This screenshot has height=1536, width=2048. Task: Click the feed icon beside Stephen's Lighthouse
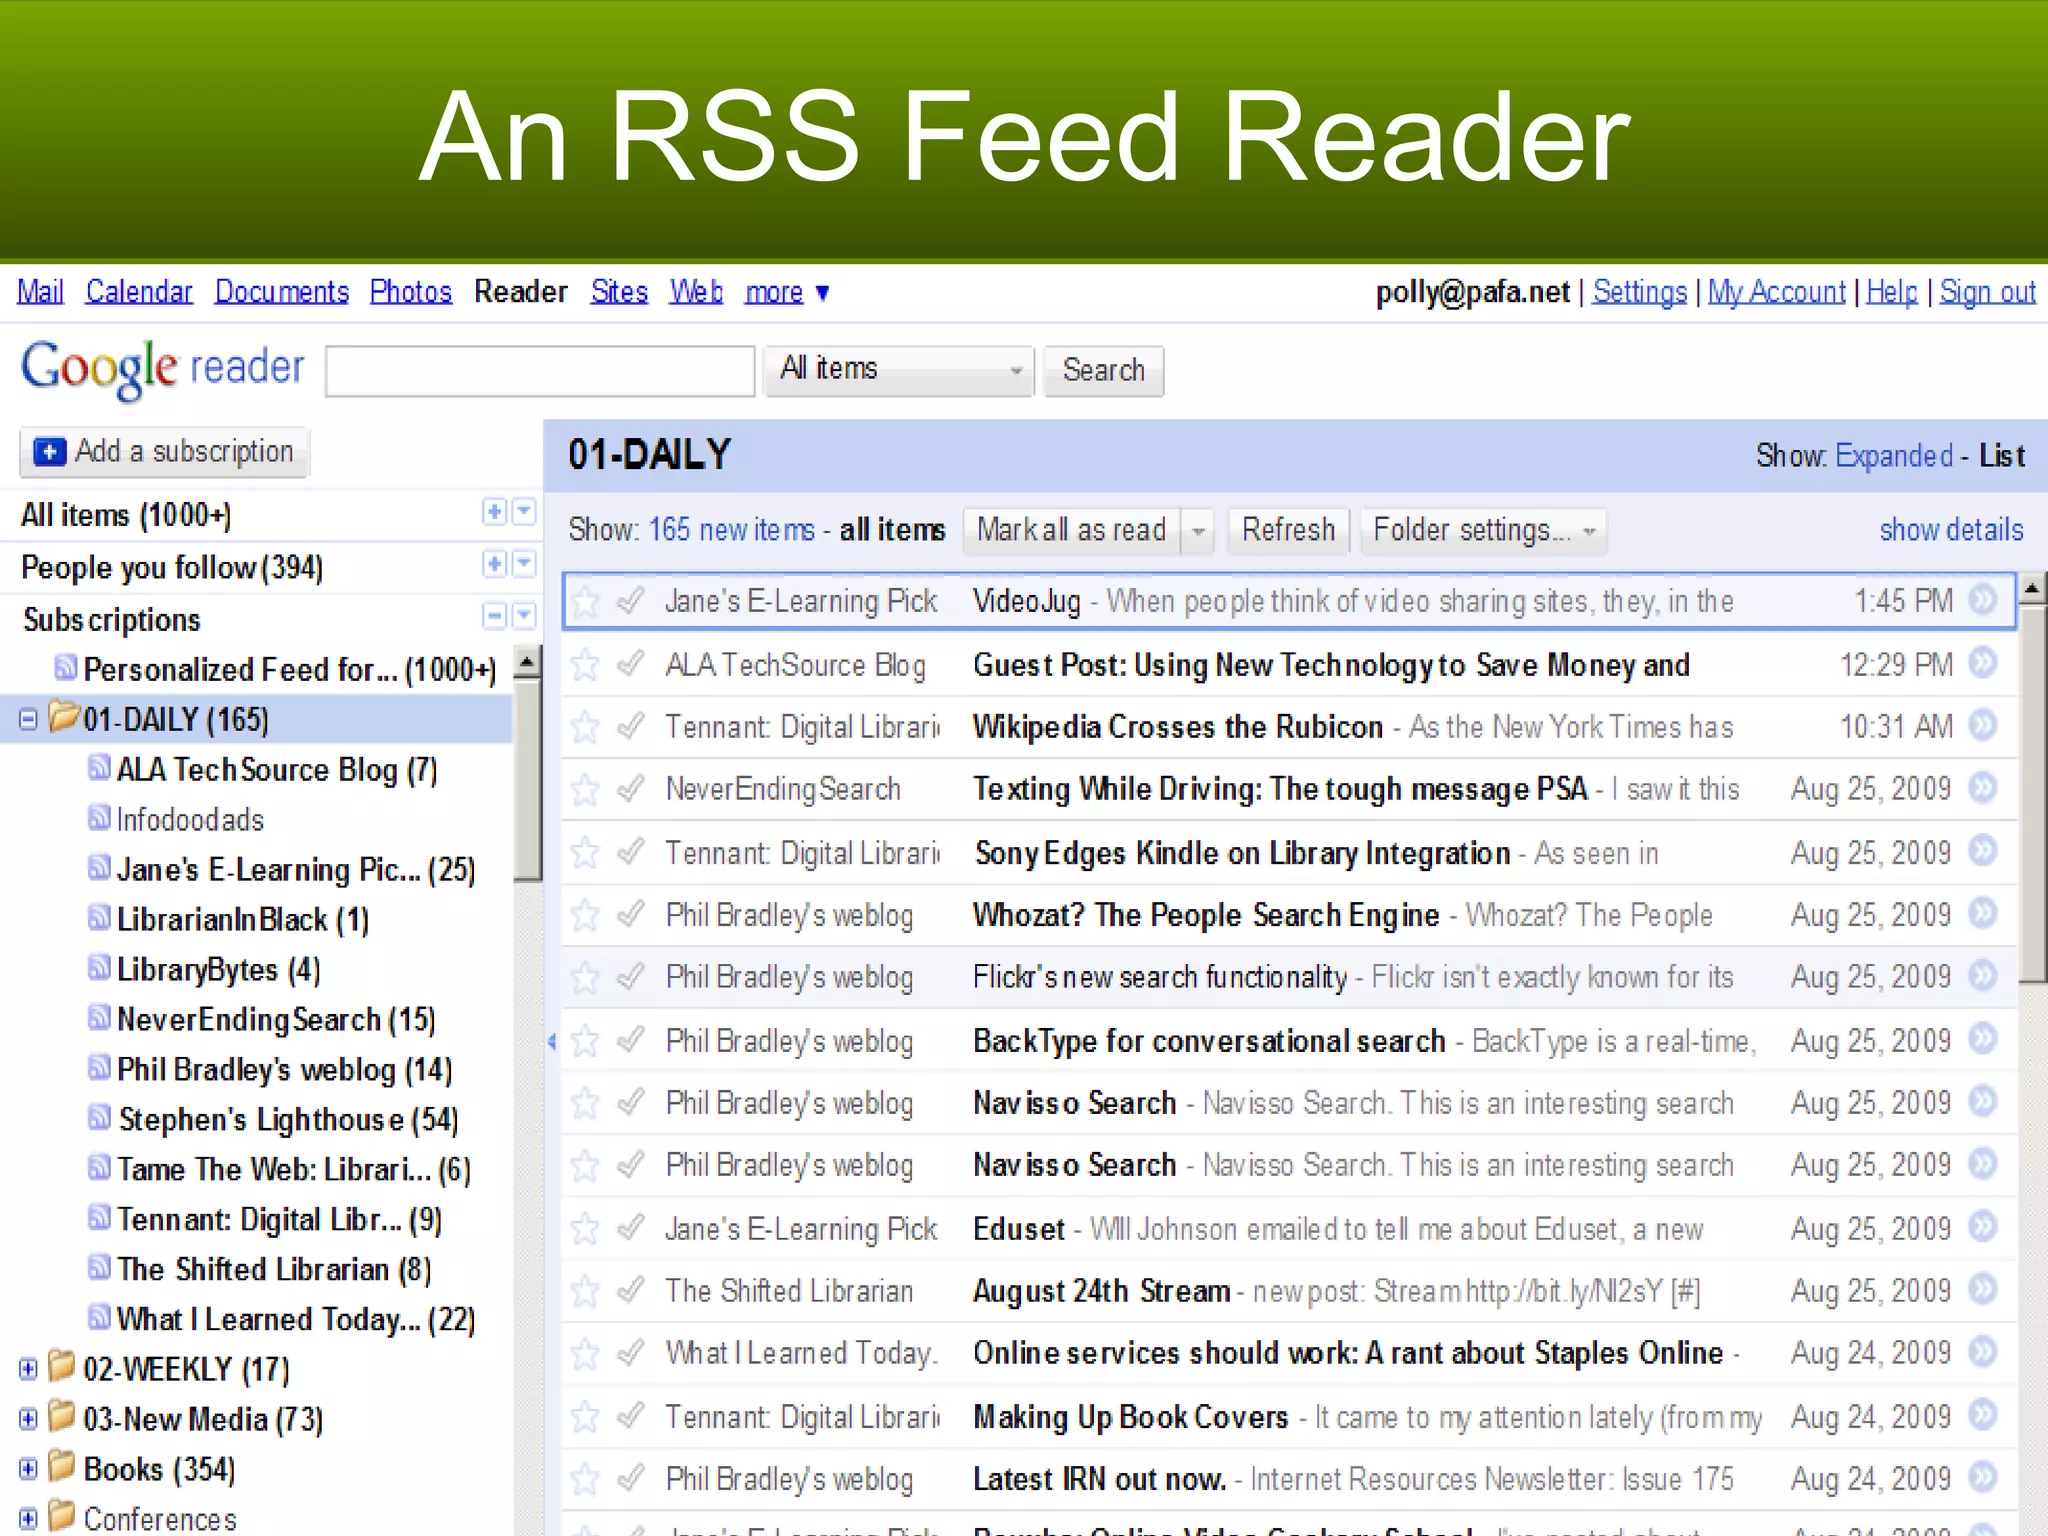(x=98, y=1117)
